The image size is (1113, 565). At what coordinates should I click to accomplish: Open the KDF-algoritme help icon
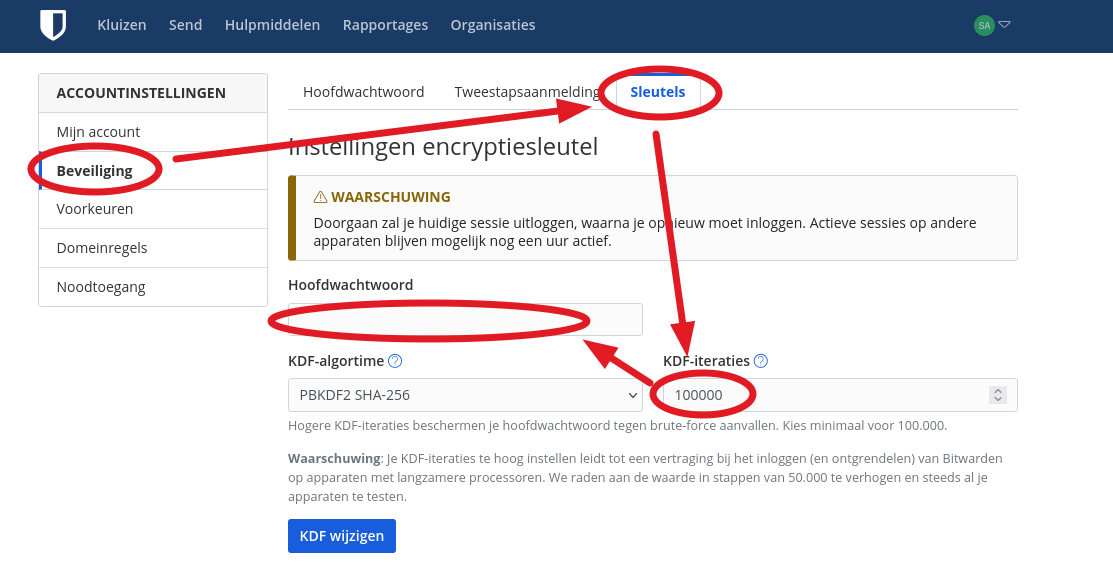[x=395, y=361]
